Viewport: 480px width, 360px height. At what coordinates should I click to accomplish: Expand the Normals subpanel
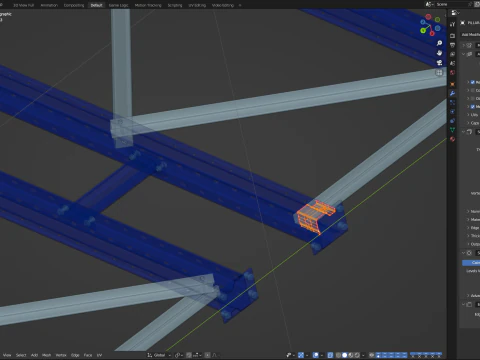(x=468, y=211)
